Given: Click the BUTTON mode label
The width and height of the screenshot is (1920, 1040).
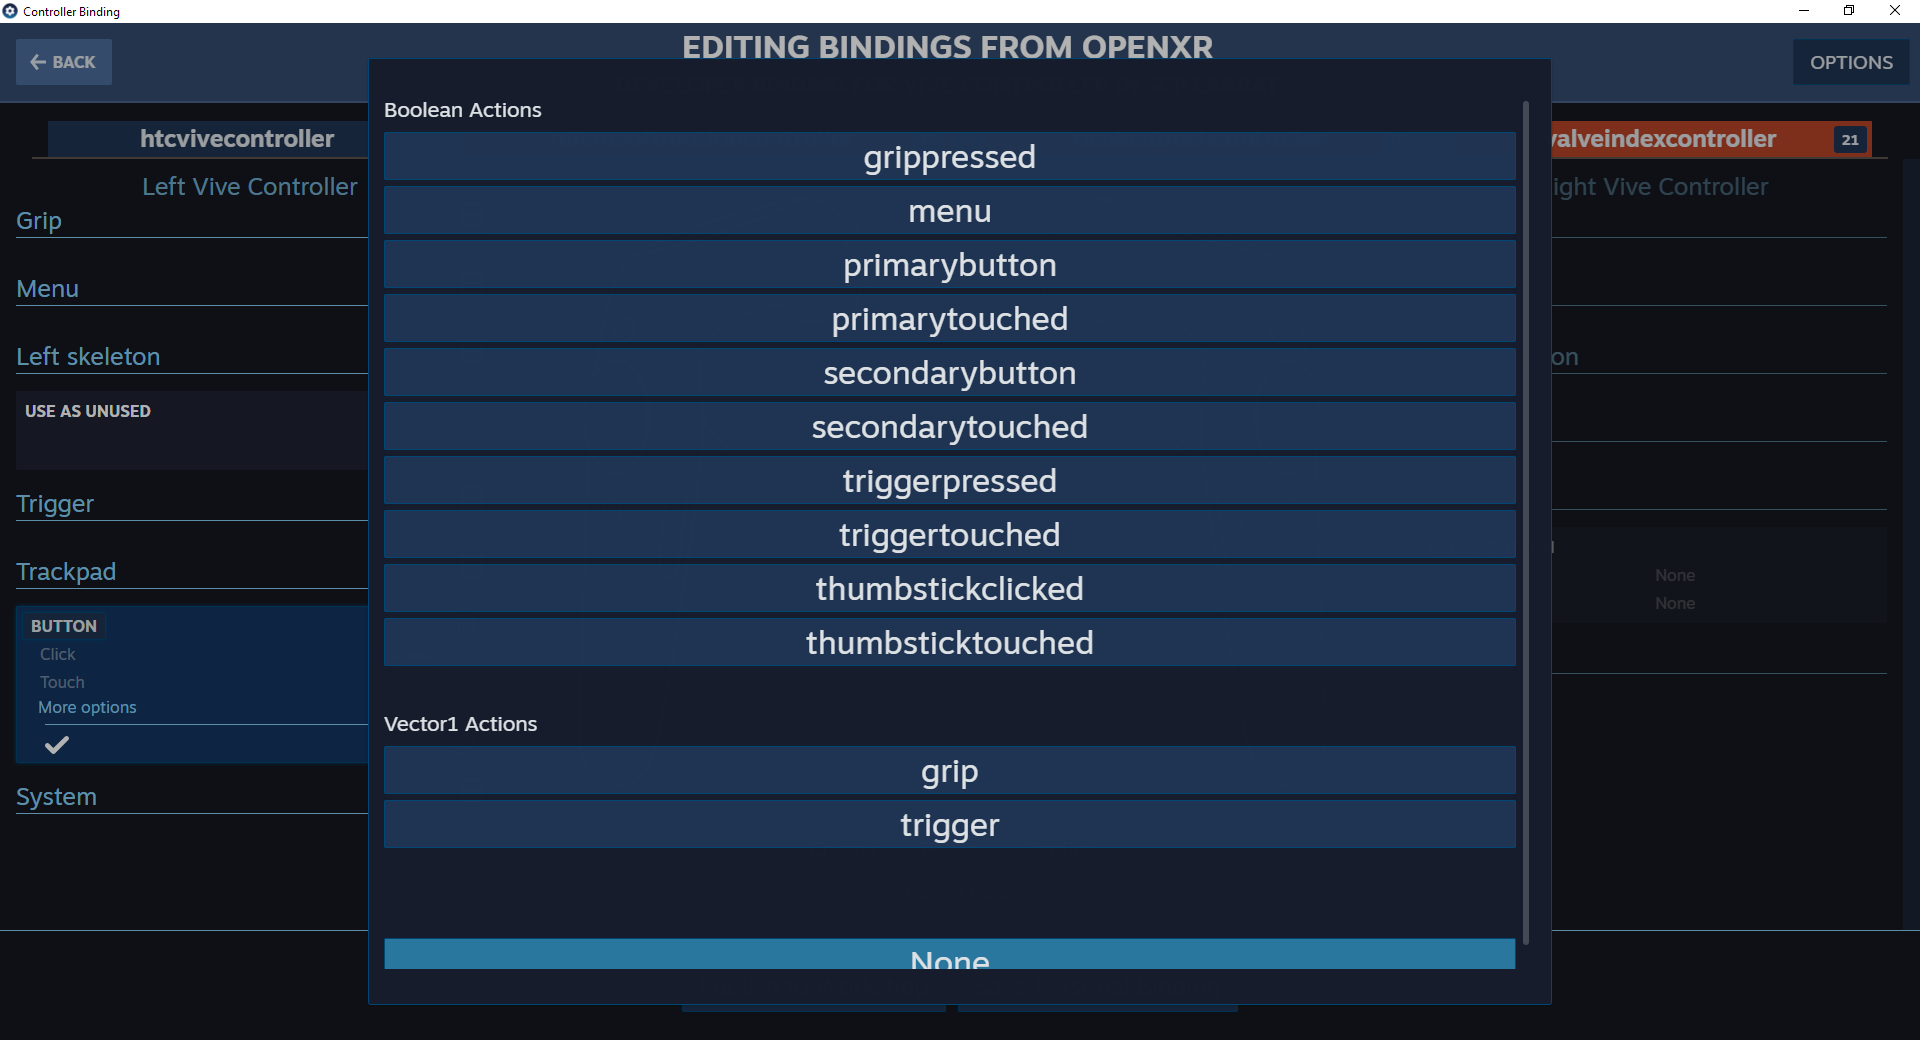Looking at the screenshot, I should [x=64, y=626].
